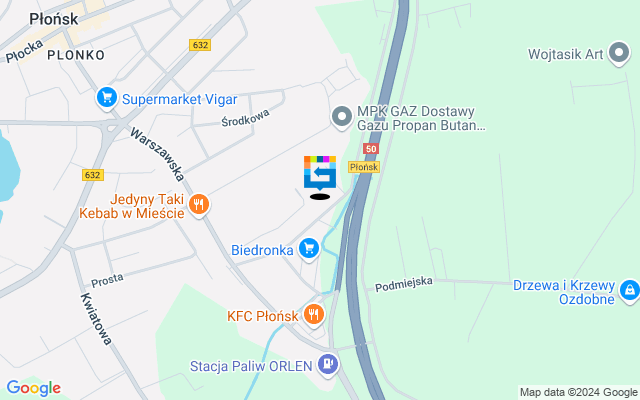Open the Stacja Paliw ORLEN fuel icon
640x400 pixels.
click(x=329, y=364)
